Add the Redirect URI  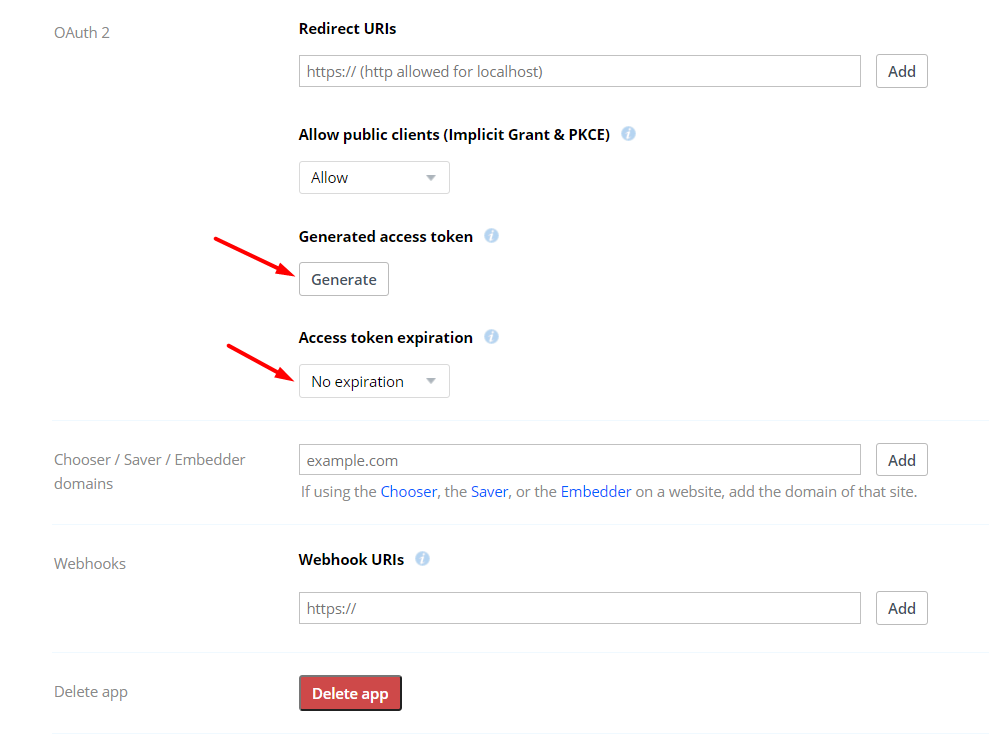[901, 71]
